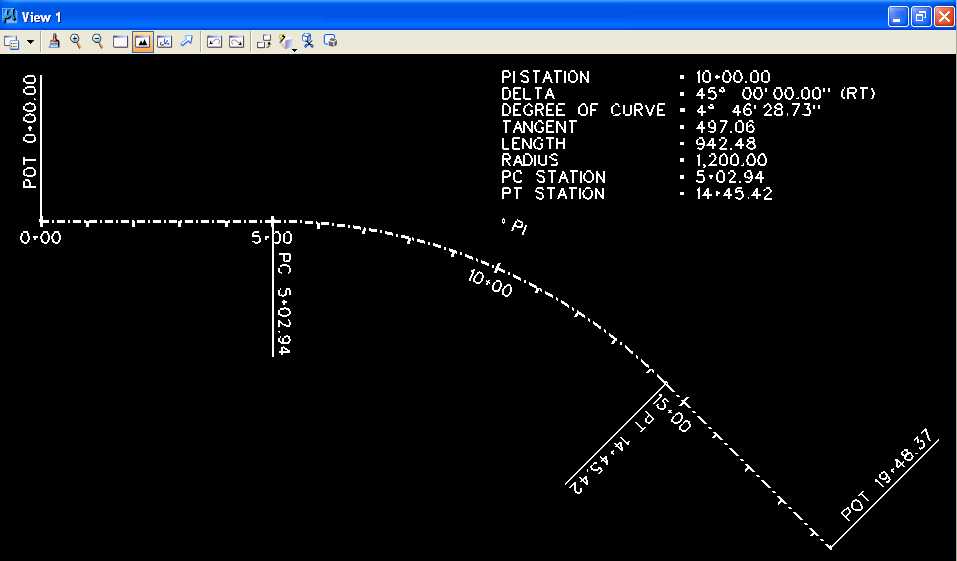Restore down the View 1 window
The height and width of the screenshot is (561, 957).
[921, 17]
